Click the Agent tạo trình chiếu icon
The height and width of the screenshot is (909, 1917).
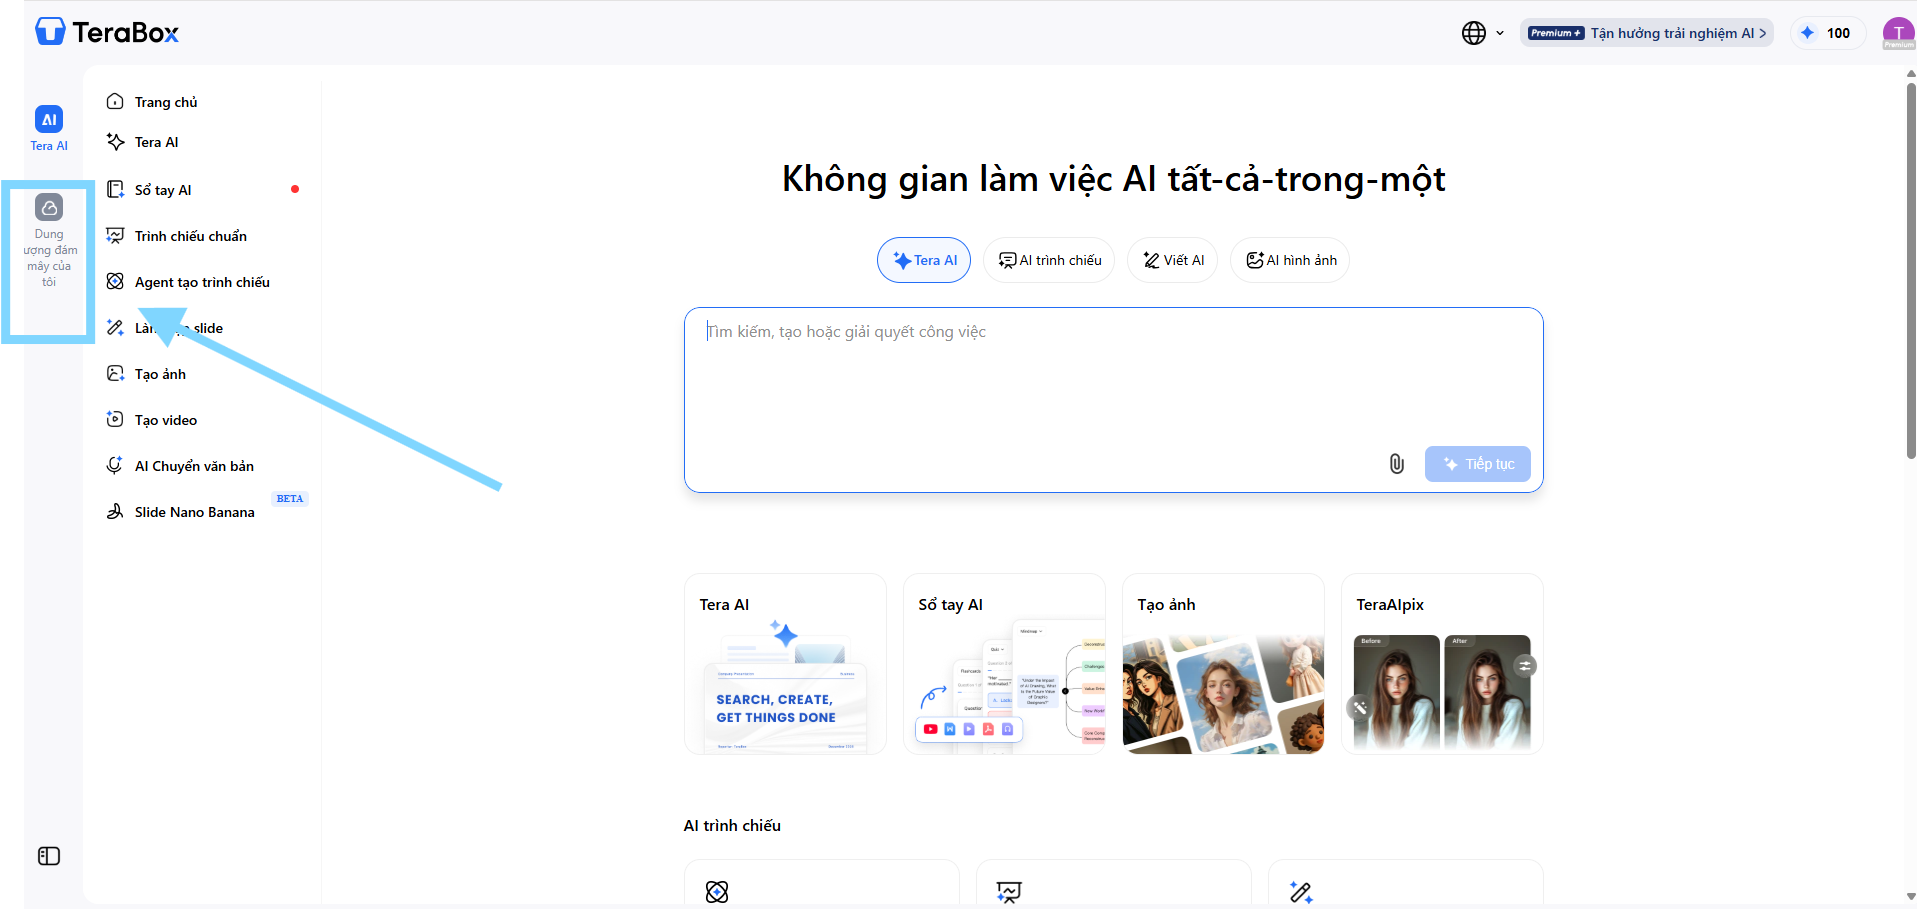coord(115,282)
